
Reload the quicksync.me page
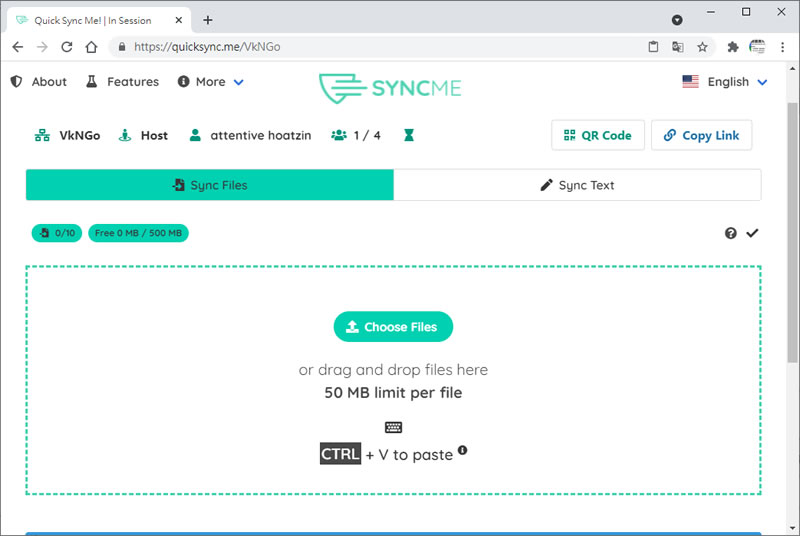pos(67,47)
